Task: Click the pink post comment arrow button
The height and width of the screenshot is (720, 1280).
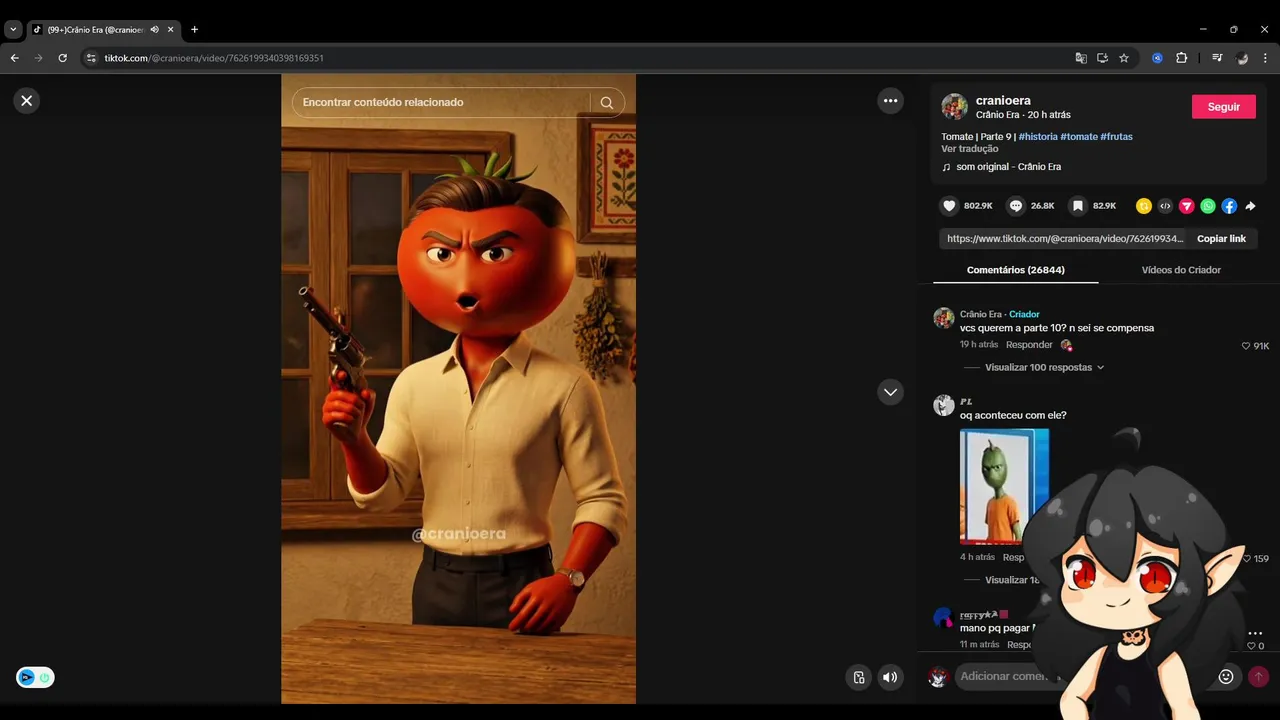Action: click(1258, 676)
